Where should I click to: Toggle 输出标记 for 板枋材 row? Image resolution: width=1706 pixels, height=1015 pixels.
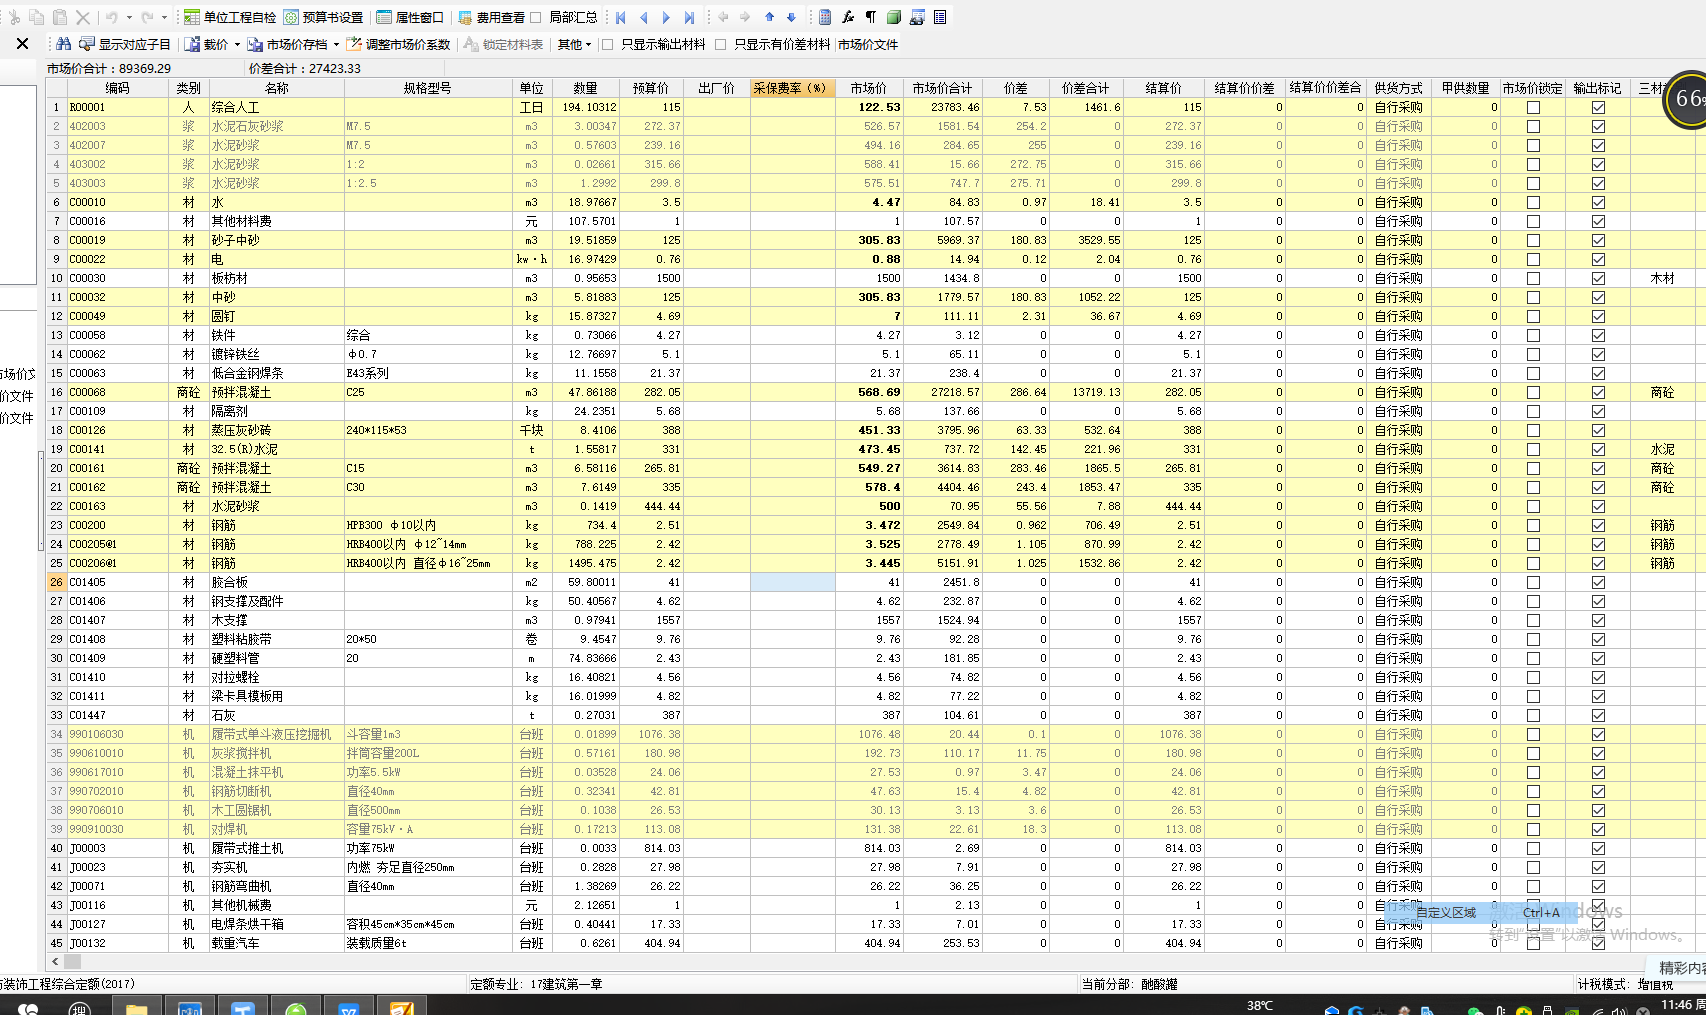point(1598,278)
